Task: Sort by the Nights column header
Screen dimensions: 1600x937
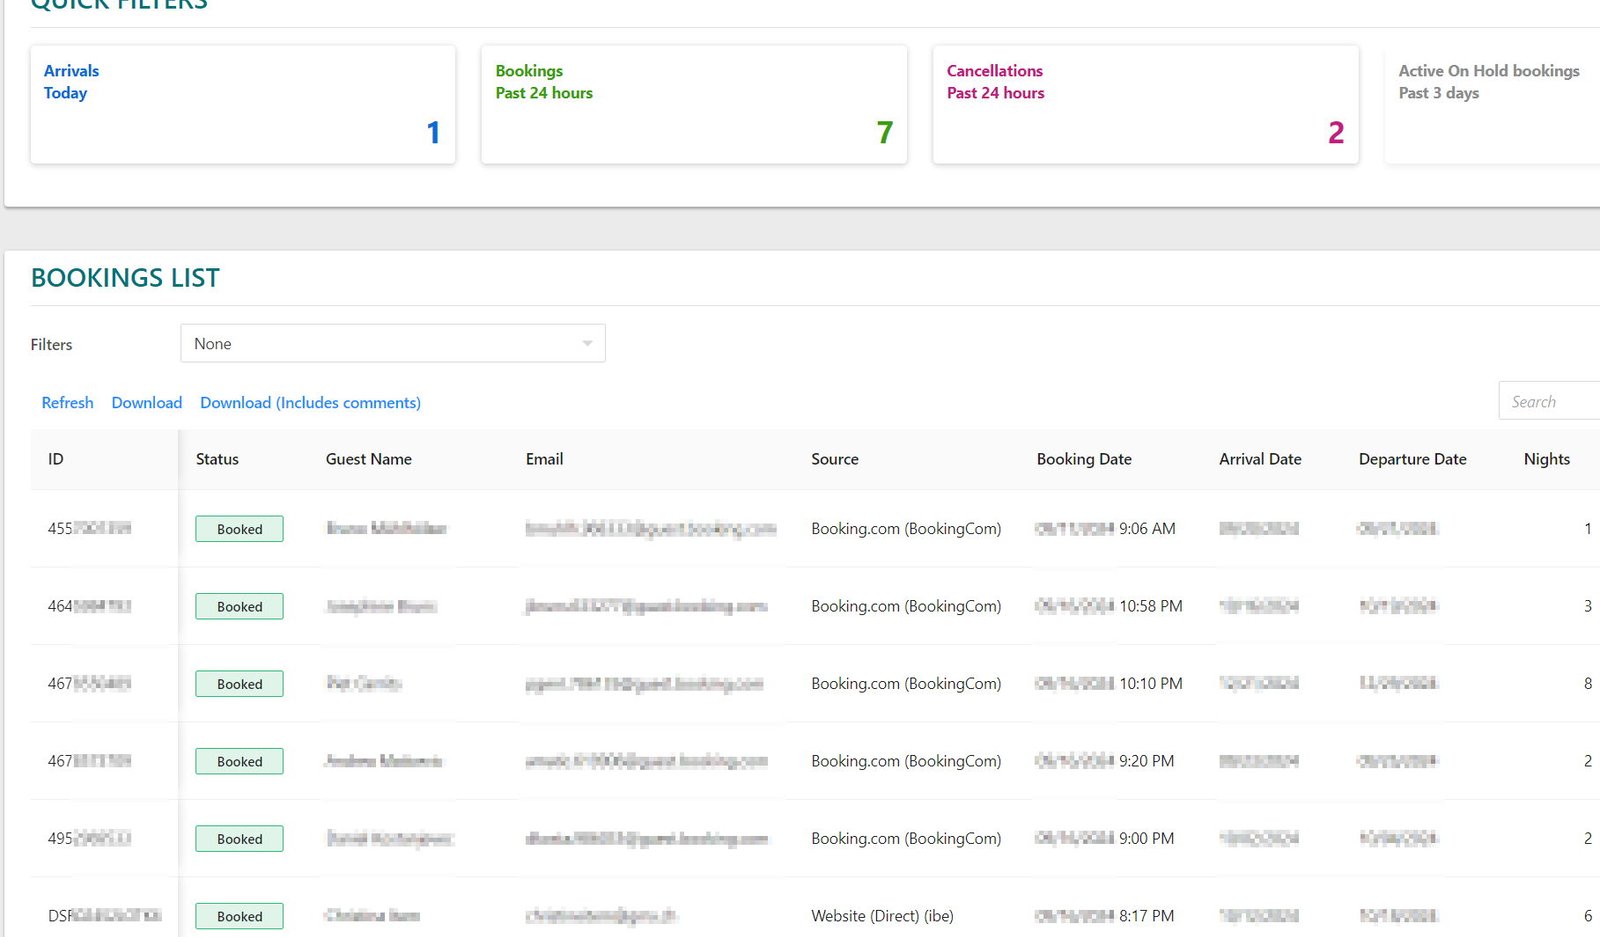Action: pyautogui.click(x=1546, y=459)
